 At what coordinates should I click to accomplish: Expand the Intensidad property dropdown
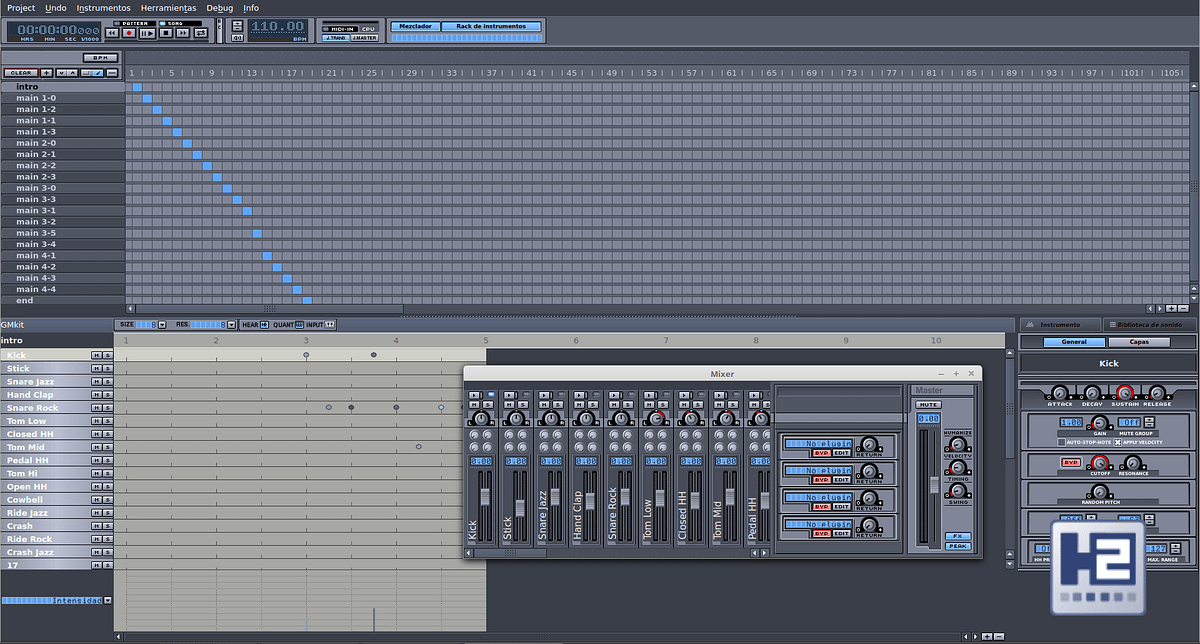[x=107, y=601]
